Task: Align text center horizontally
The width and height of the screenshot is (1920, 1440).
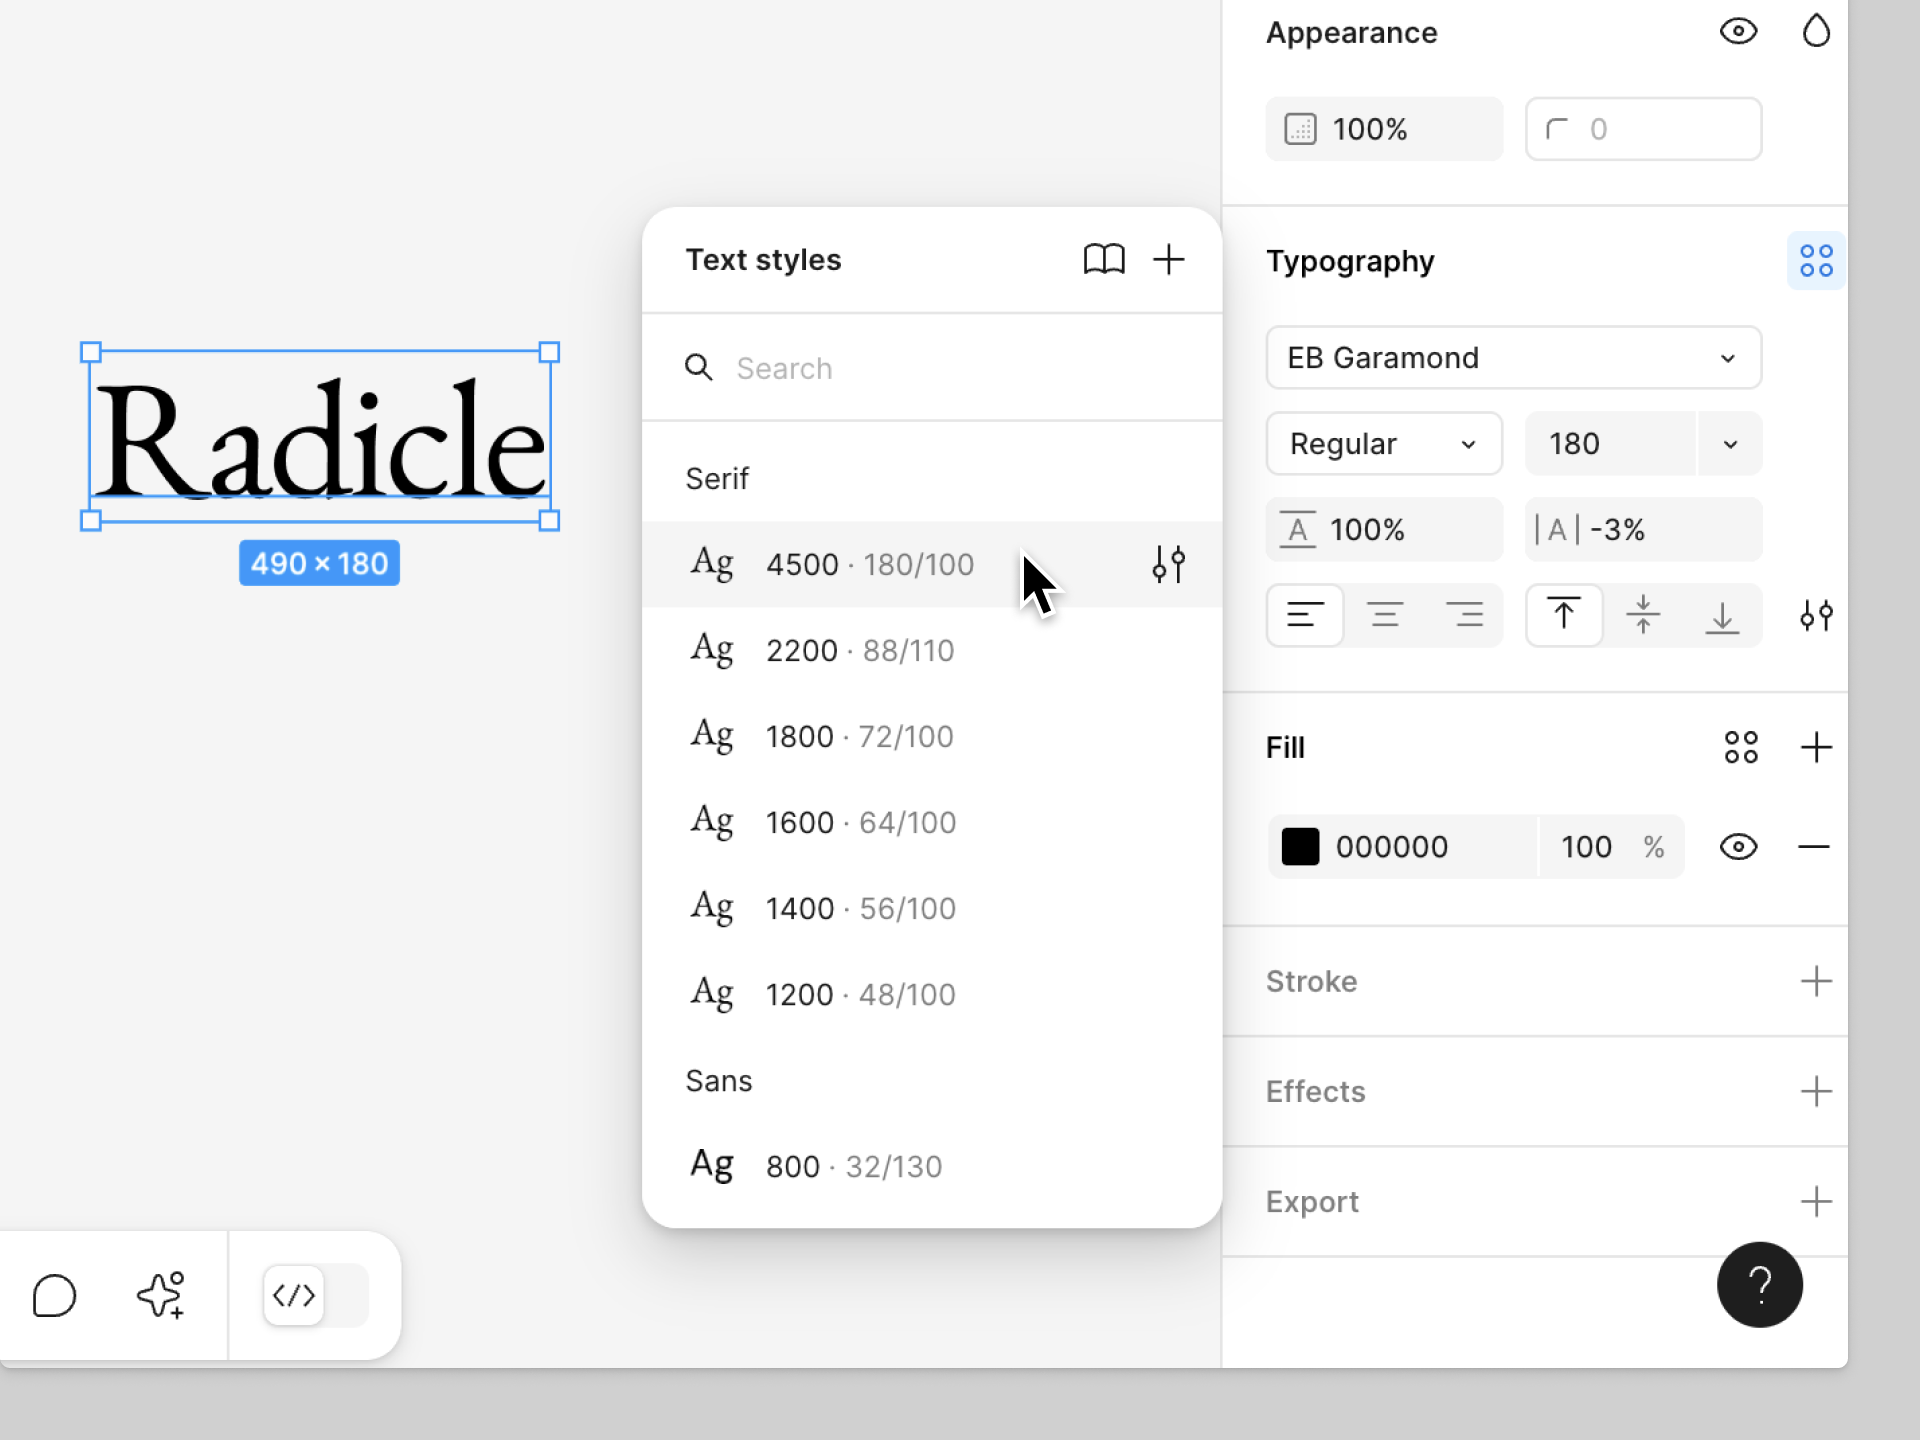Action: (x=1385, y=615)
